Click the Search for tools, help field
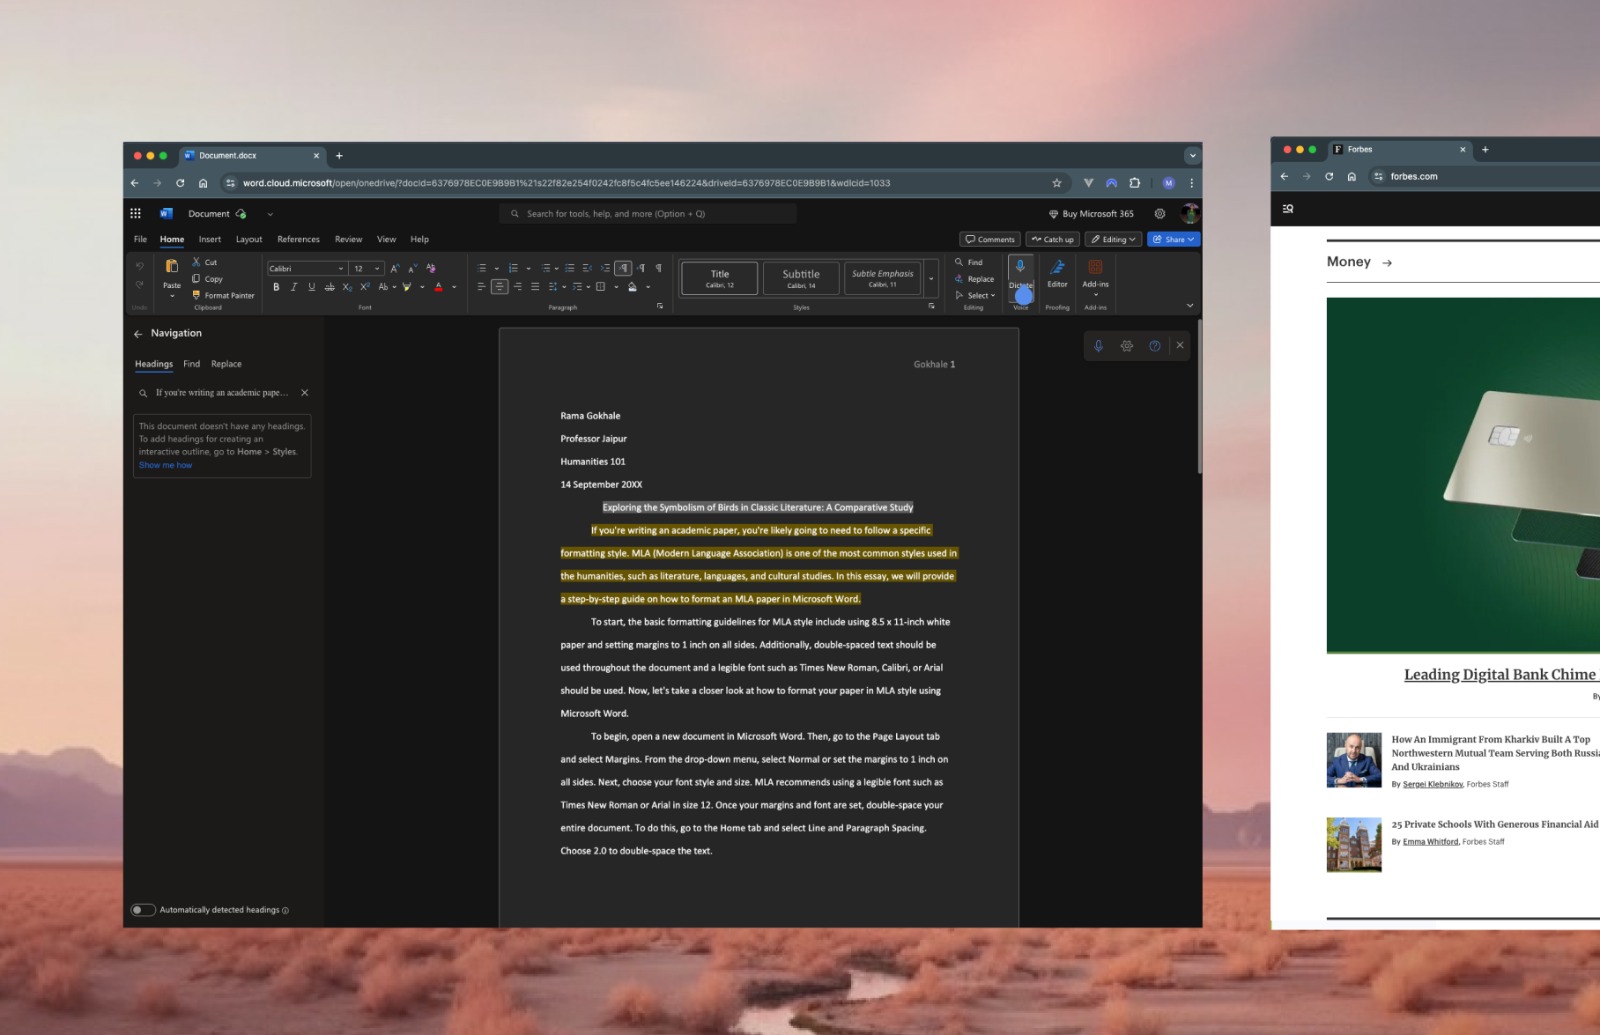This screenshot has width=1600, height=1035. point(647,214)
